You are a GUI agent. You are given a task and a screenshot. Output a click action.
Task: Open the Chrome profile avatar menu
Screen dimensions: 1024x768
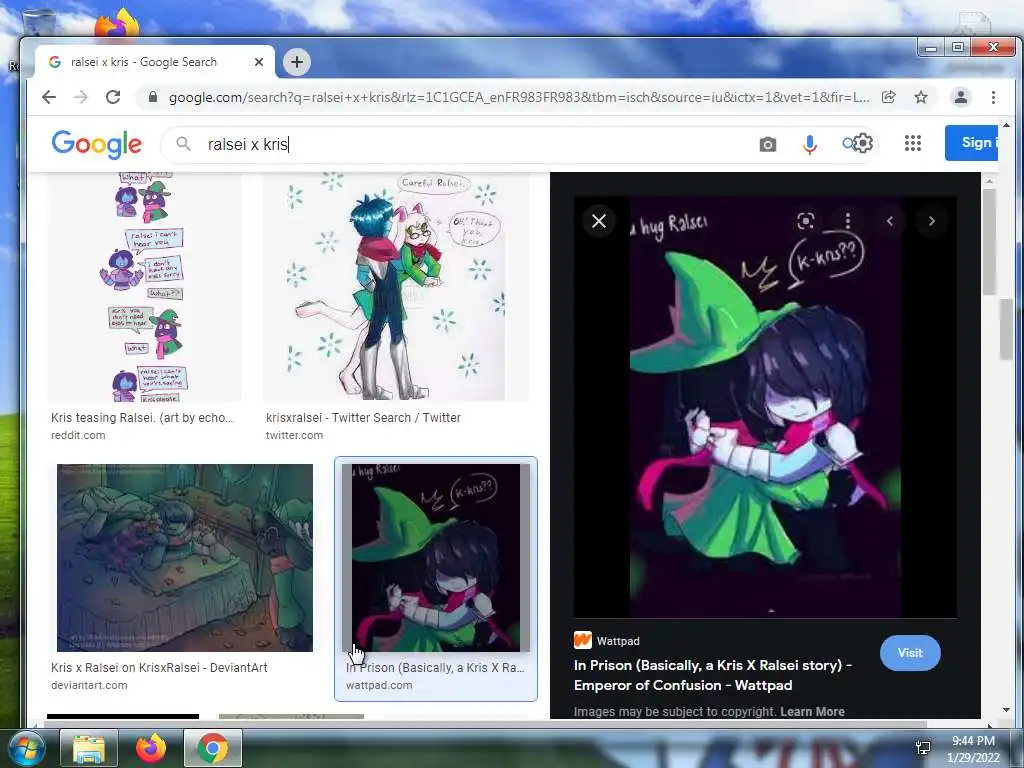click(961, 97)
